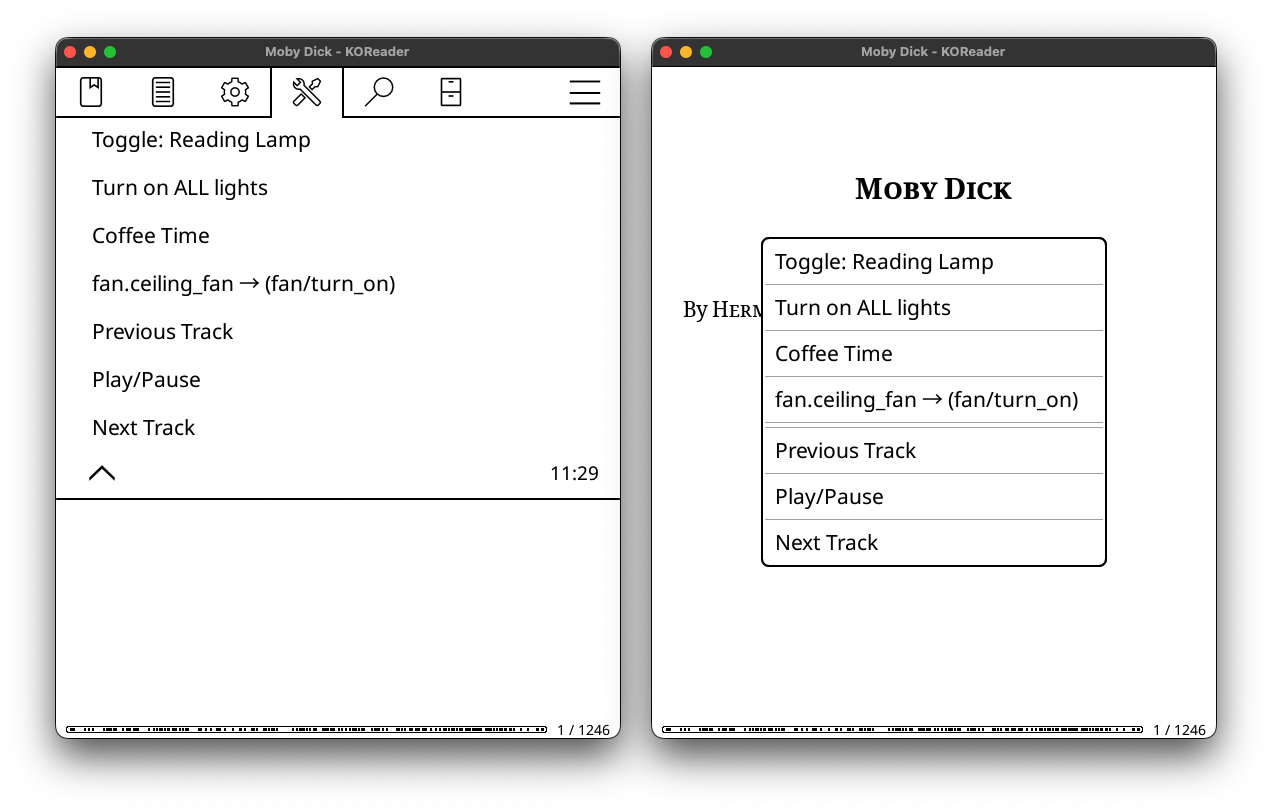Screen dimensions: 1272x812
Task: Select 'Next Track' in left window menu
Action: pyautogui.click(x=338, y=428)
